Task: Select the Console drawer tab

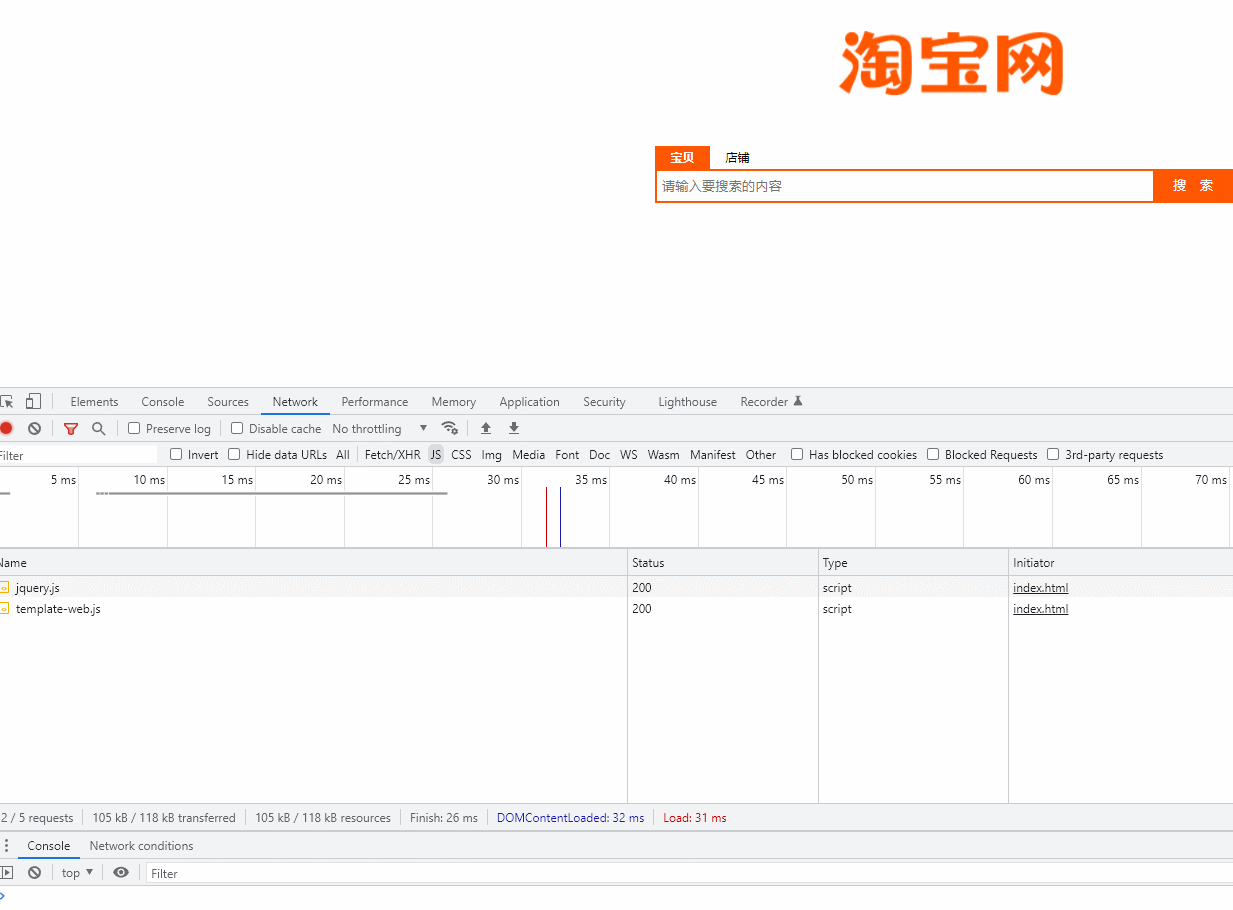Action: tap(49, 846)
